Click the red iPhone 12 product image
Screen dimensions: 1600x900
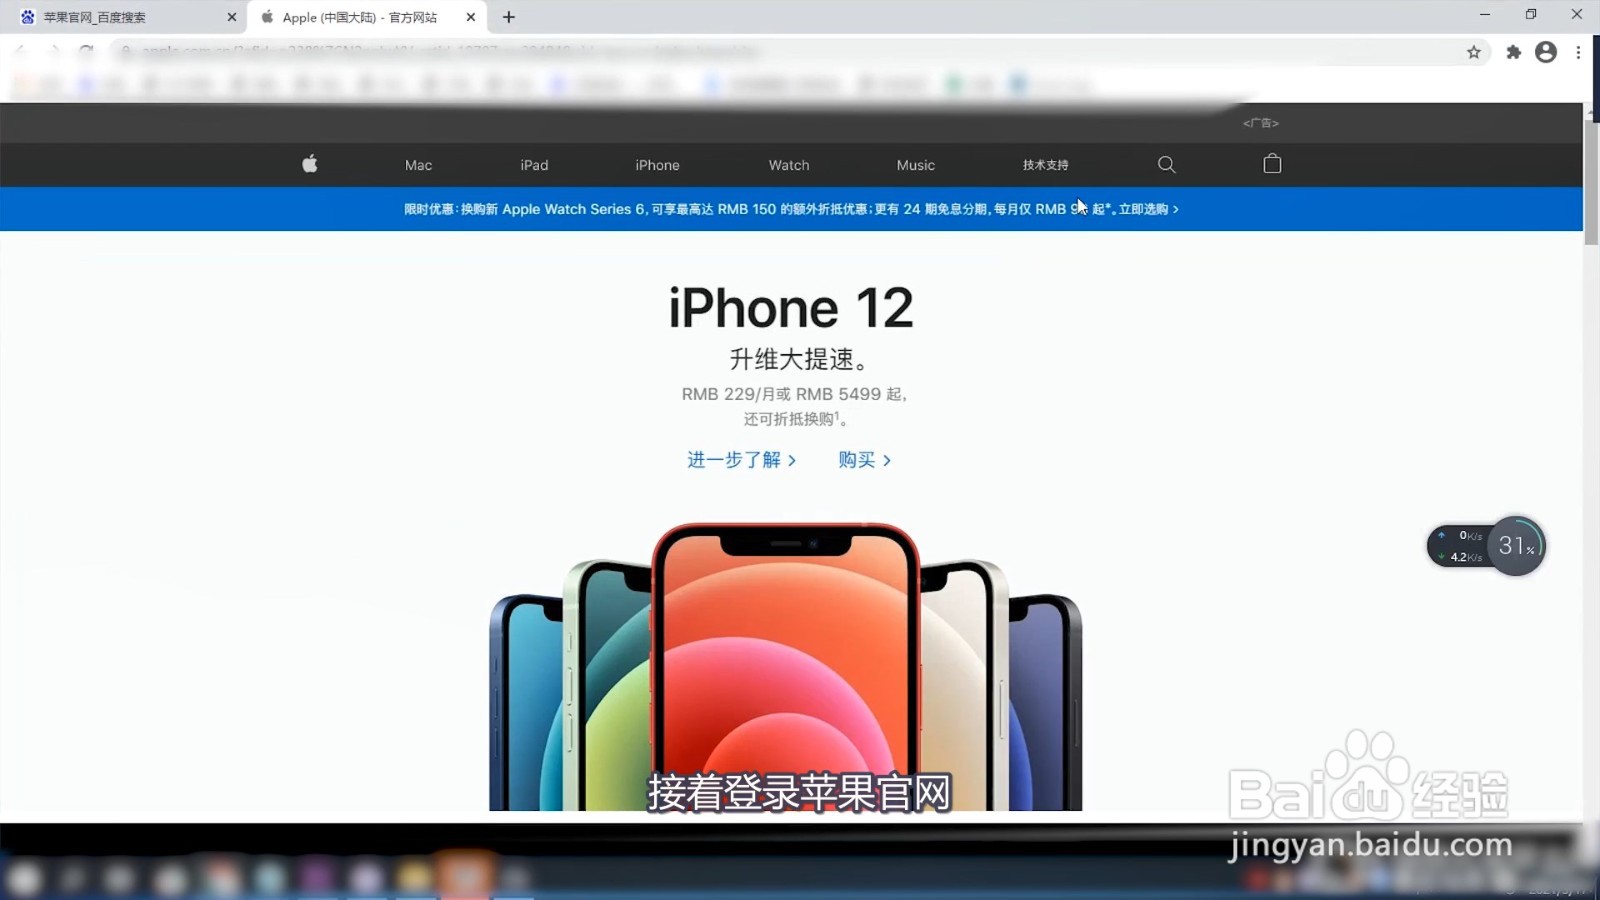click(786, 665)
